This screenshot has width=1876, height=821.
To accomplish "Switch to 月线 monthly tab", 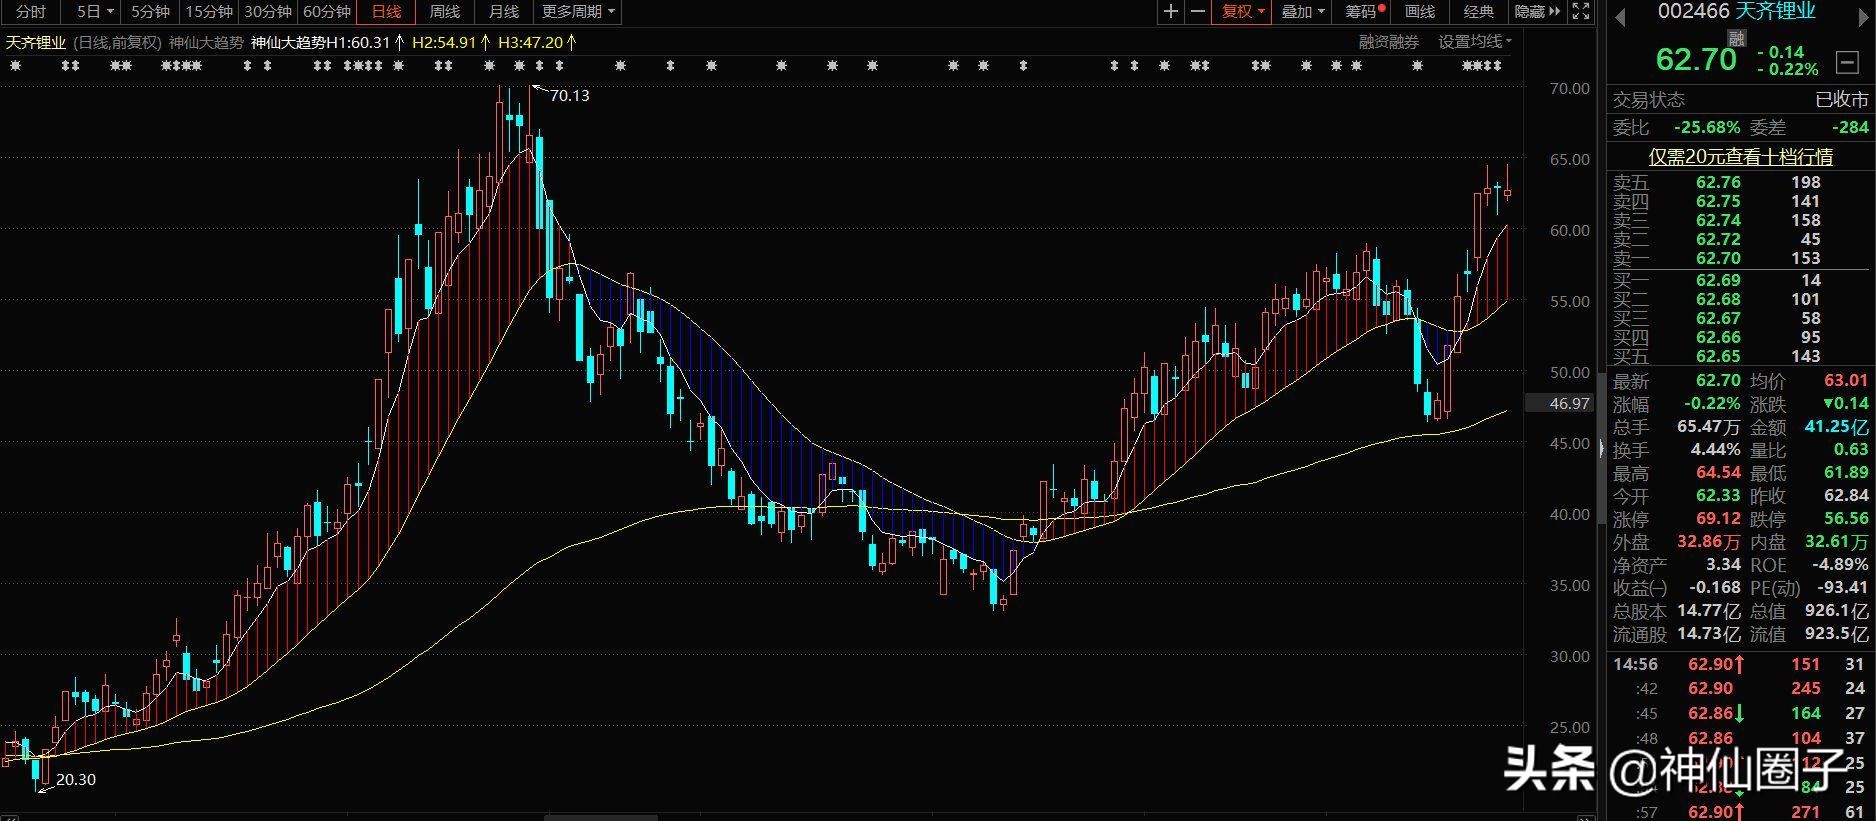I will pyautogui.click(x=504, y=12).
